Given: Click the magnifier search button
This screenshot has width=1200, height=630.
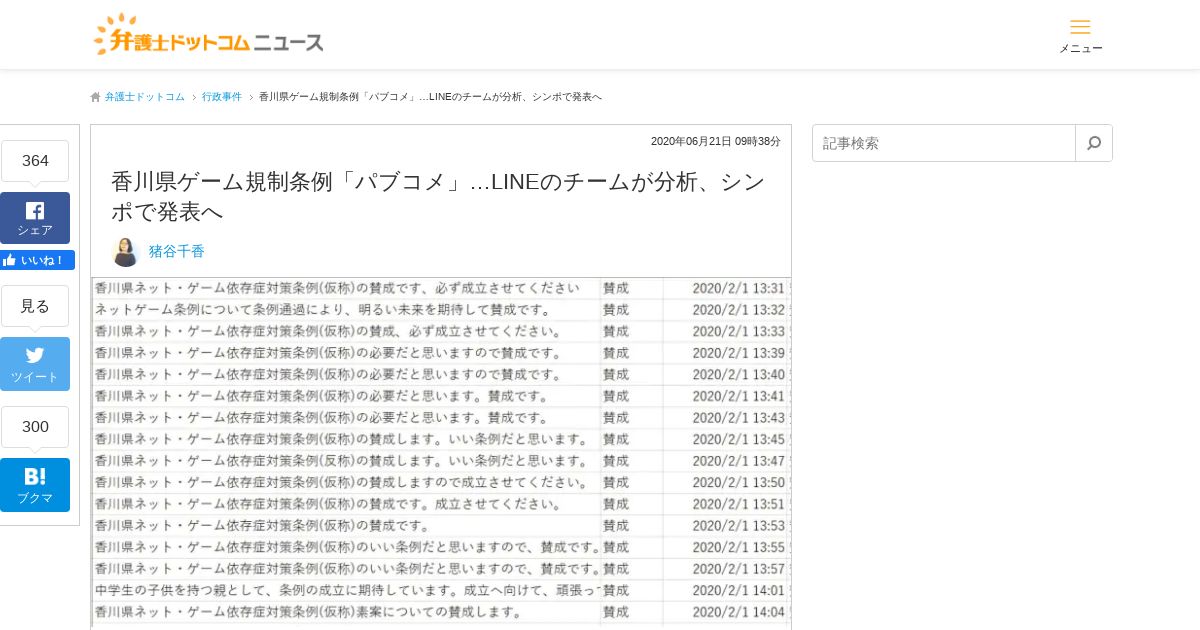Looking at the screenshot, I should pos(1094,143).
